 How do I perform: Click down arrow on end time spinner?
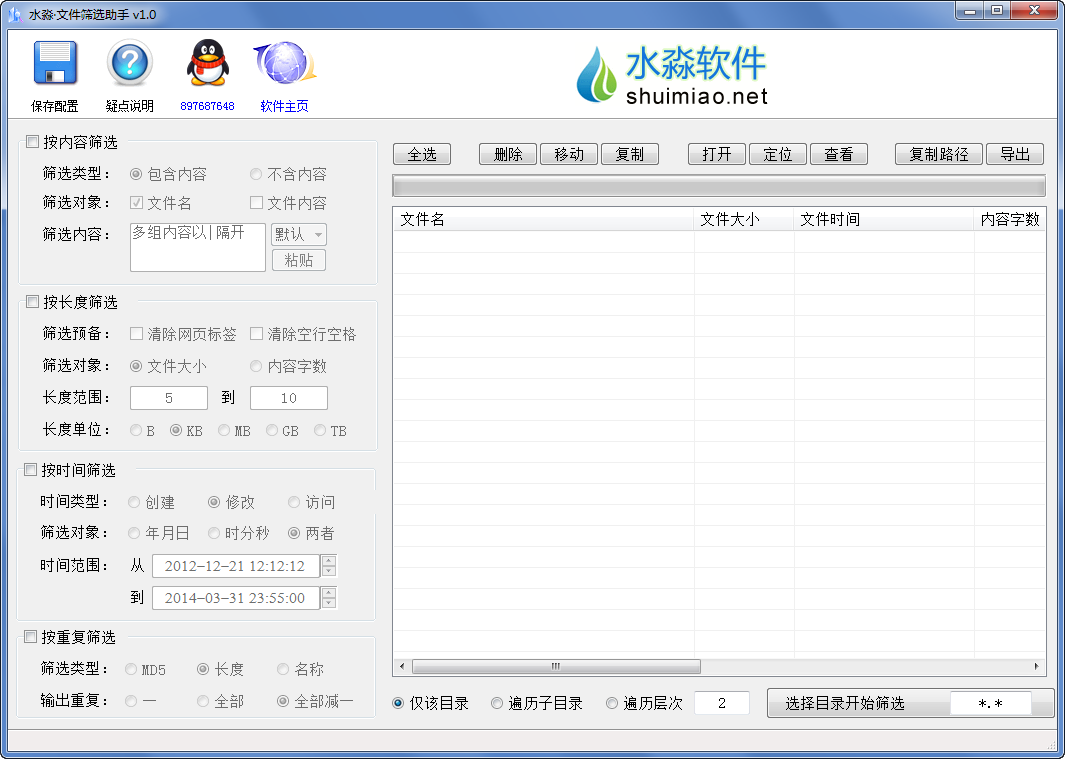click(329, 603)
